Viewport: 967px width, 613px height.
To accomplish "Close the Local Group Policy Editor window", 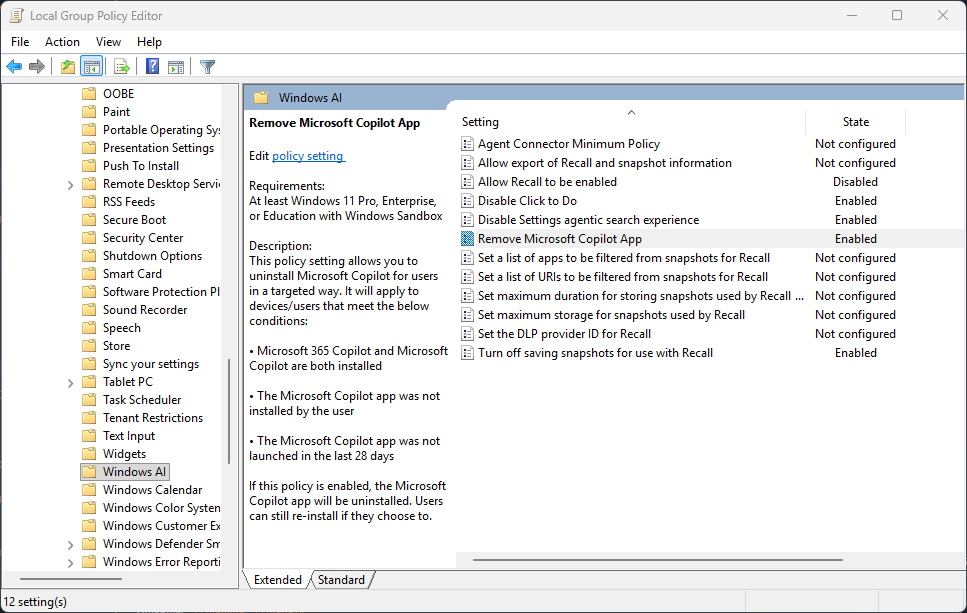I will 943,15.
